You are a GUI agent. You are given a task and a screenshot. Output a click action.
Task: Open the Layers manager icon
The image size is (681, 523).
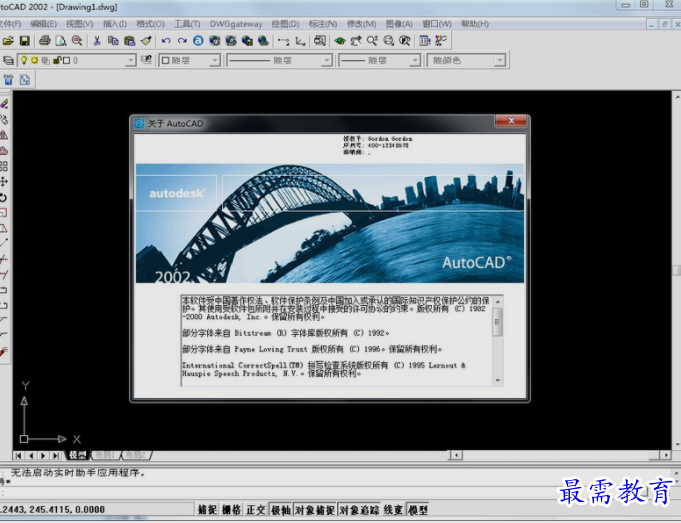click(x=8, y=60)
